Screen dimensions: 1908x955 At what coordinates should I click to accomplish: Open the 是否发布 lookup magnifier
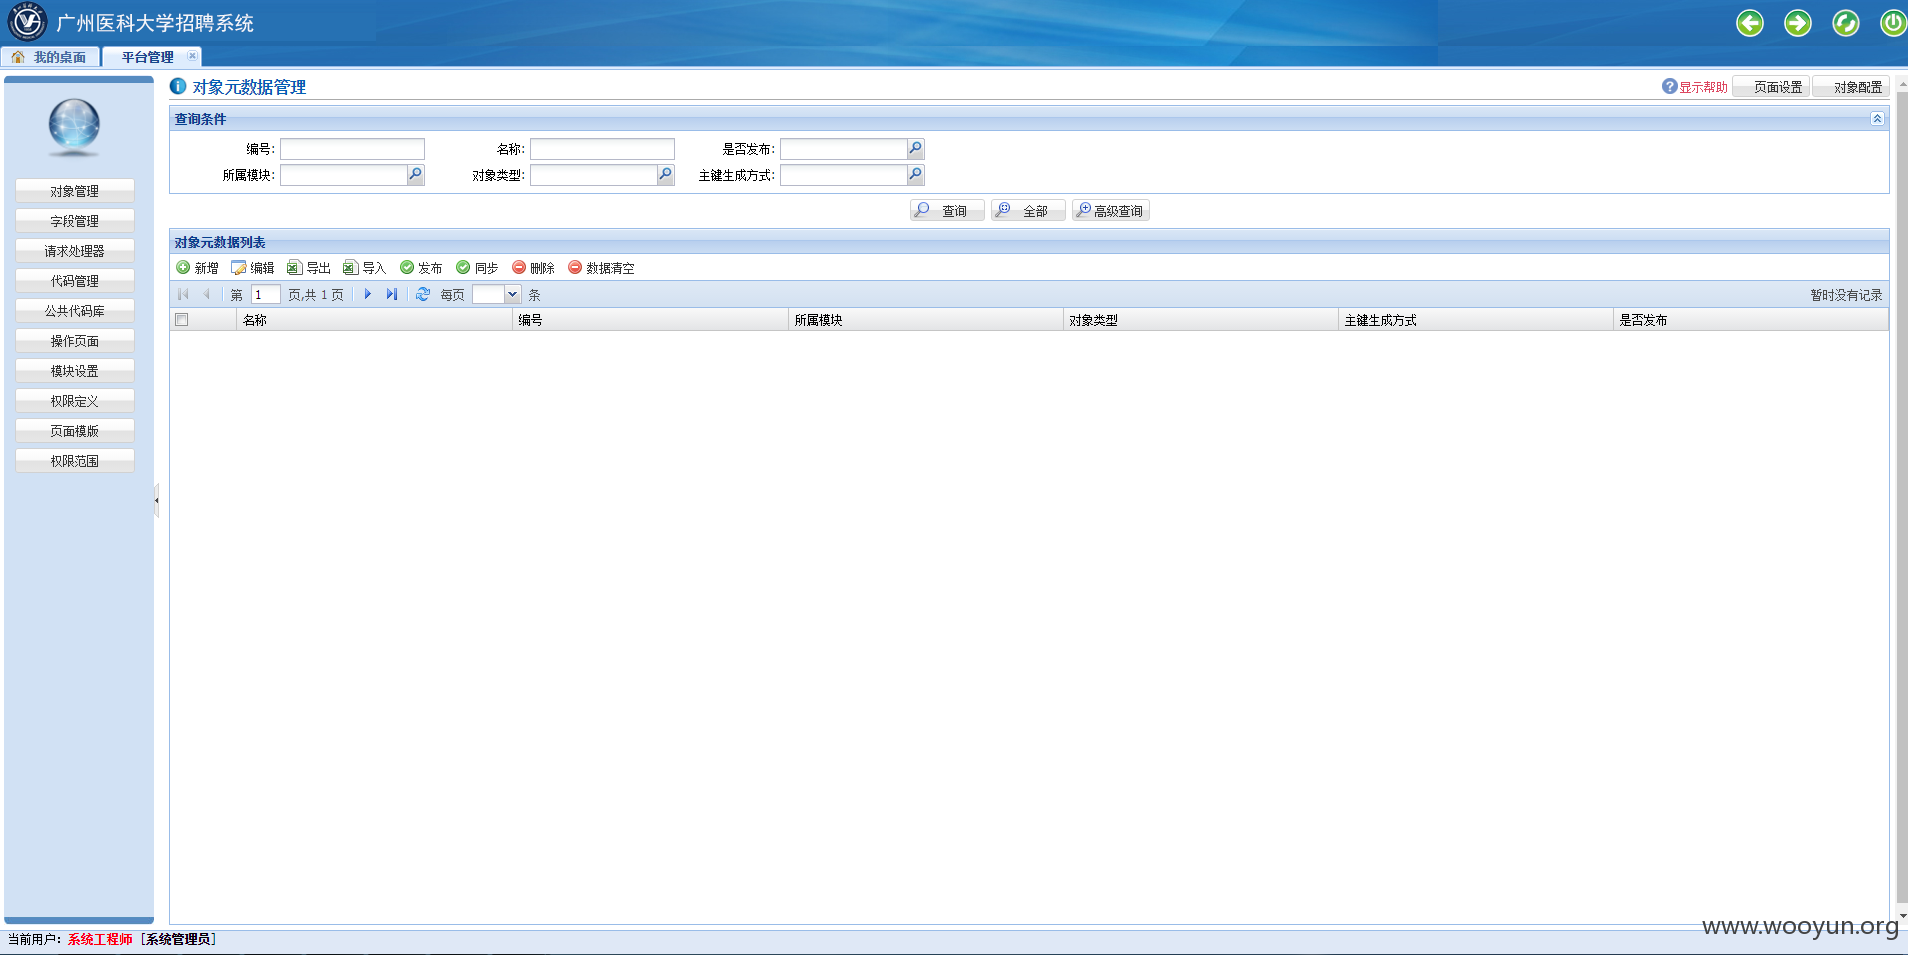pos(915,149)
